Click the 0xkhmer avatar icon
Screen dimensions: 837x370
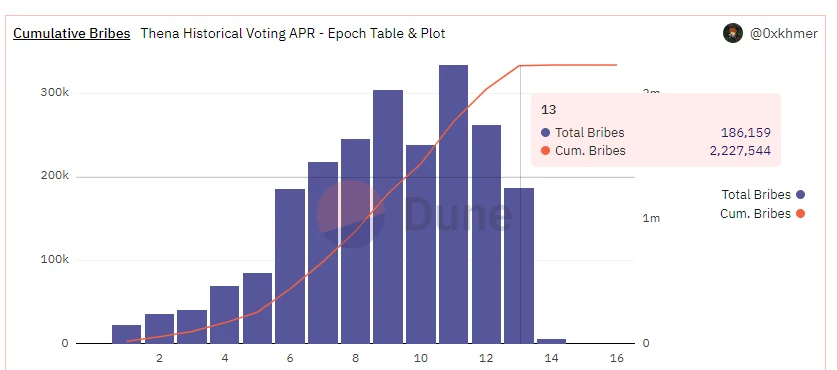[733, 33]
